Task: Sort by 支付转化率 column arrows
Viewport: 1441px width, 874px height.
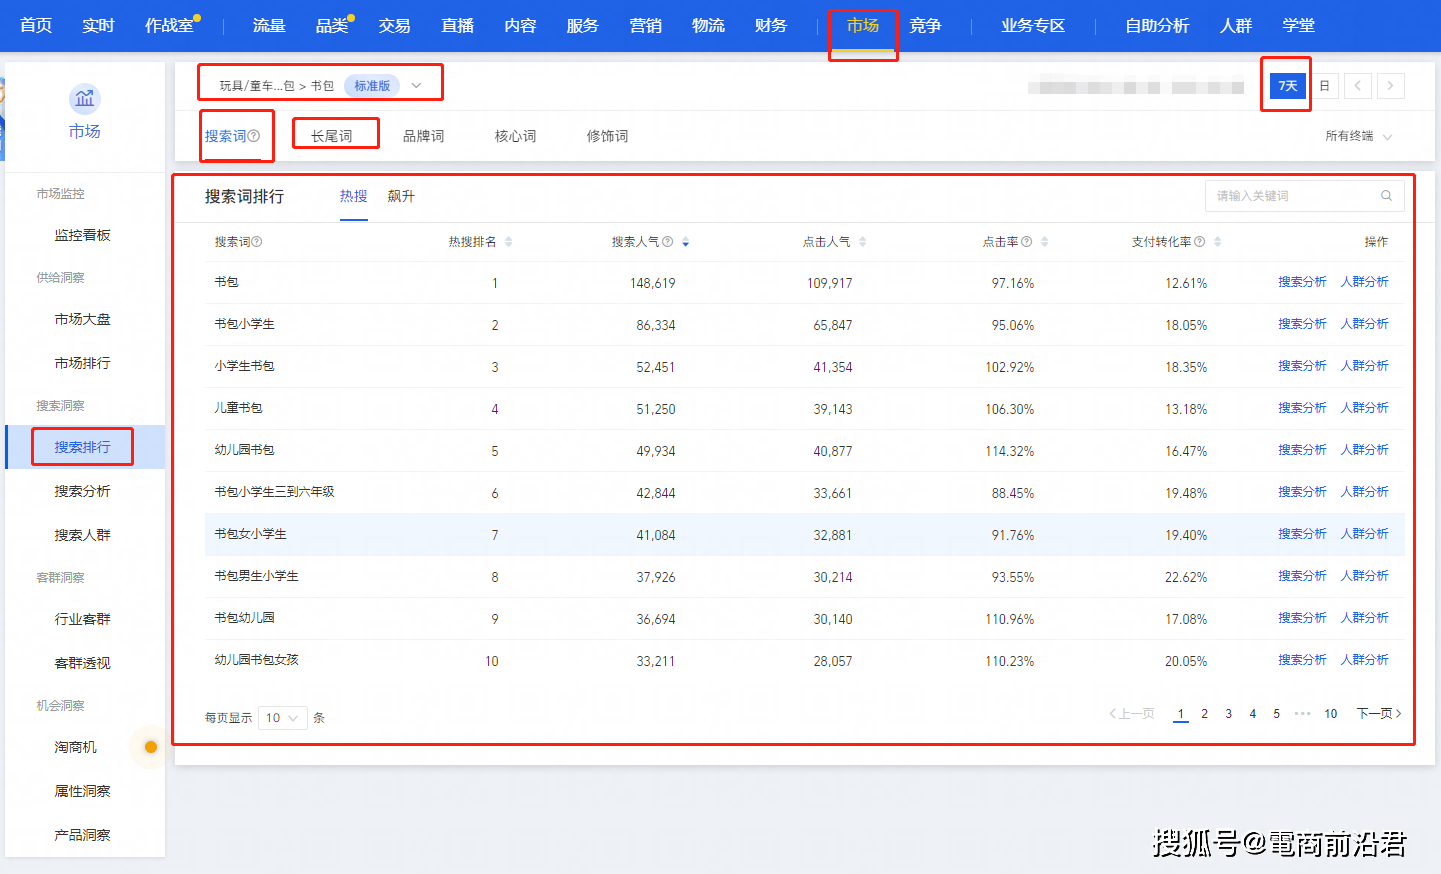Action: [x=1217, y=242]
